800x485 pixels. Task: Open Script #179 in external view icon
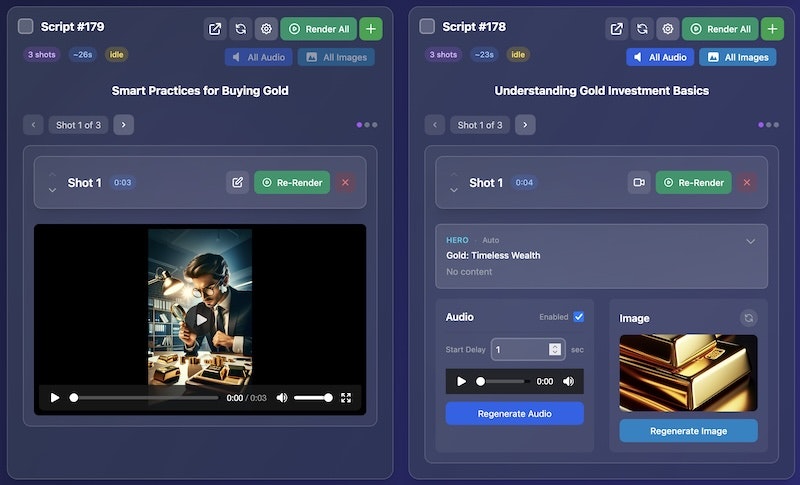(x=215, y=29)
